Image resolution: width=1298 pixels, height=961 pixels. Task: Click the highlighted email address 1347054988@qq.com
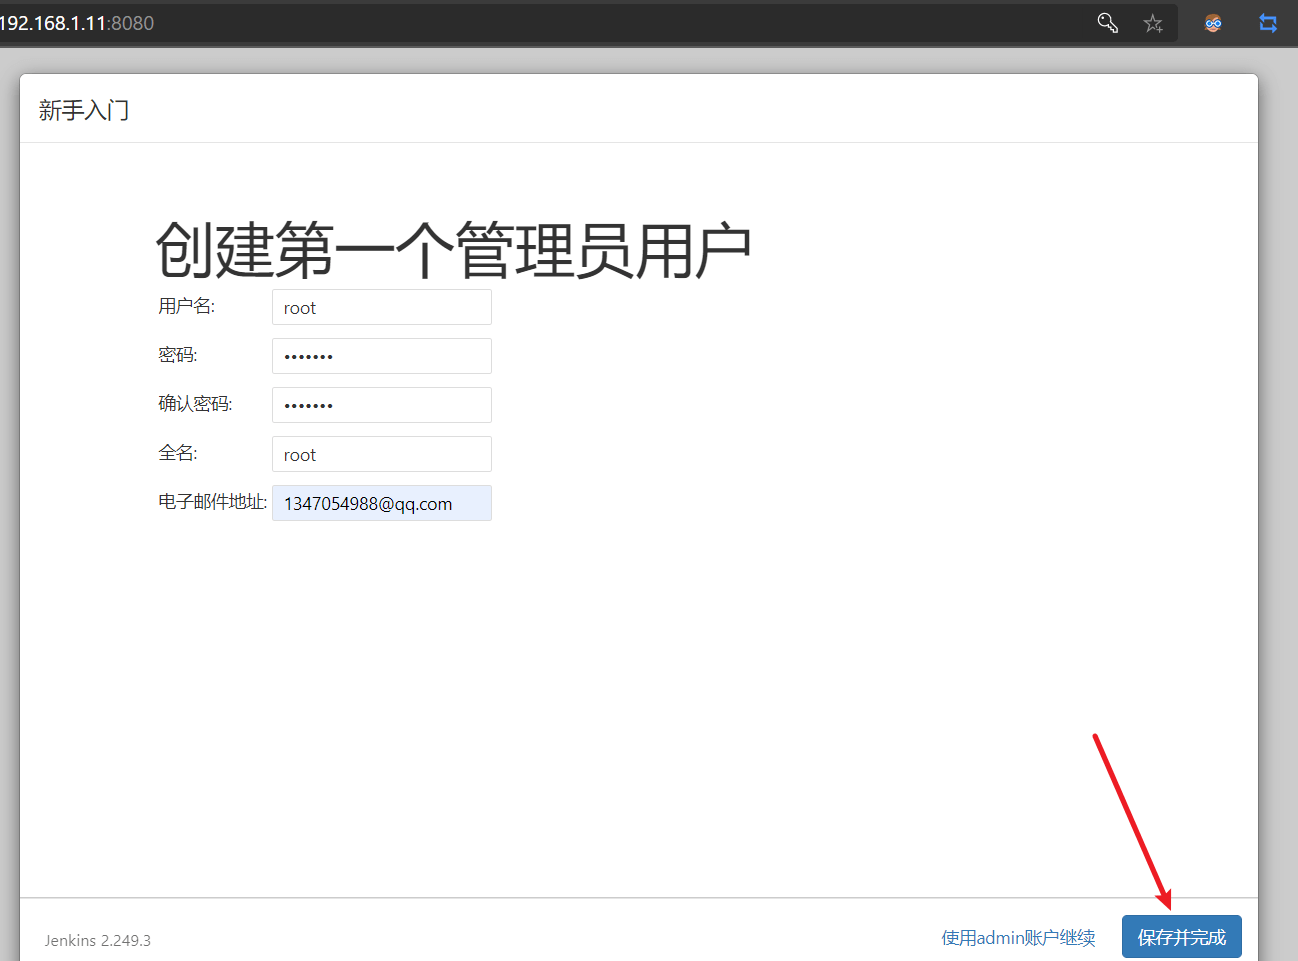click(x=366, y=503)
